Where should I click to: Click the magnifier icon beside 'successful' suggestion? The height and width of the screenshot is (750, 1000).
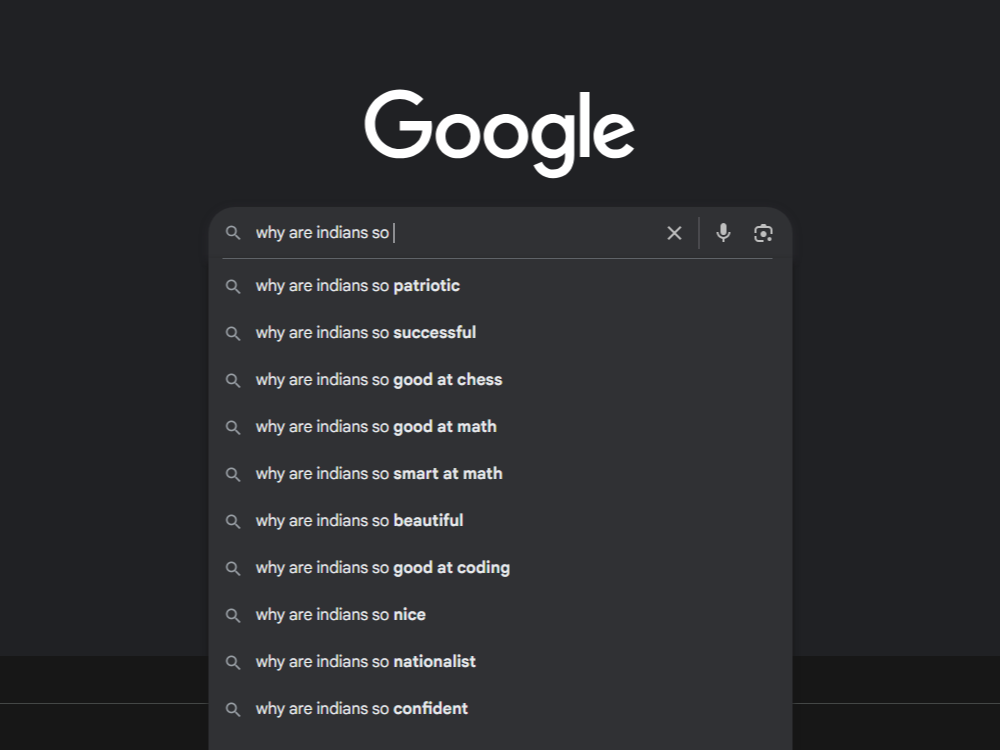pos(233,333)
